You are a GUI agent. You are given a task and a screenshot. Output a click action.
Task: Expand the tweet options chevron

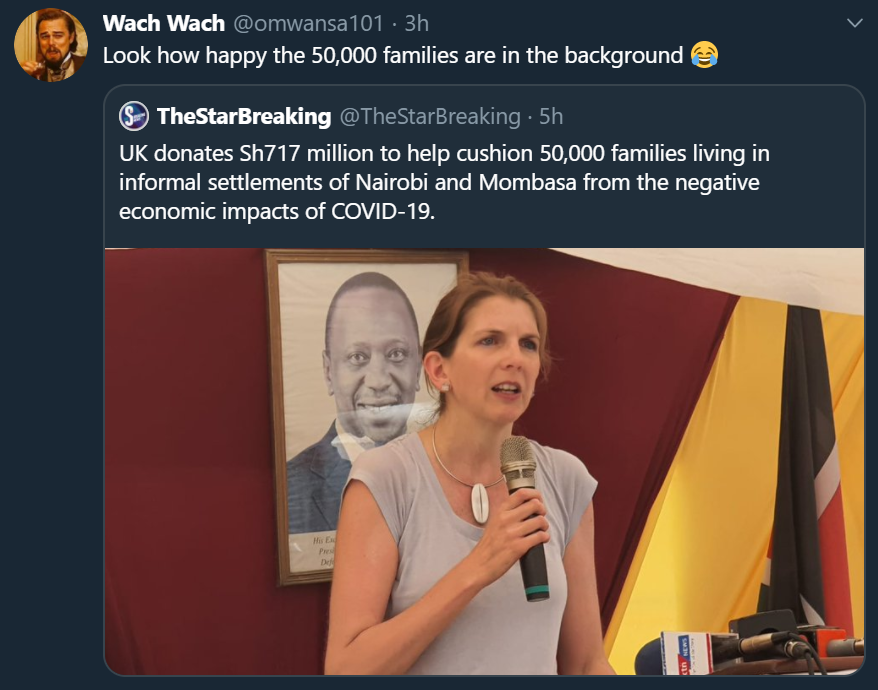854,23
